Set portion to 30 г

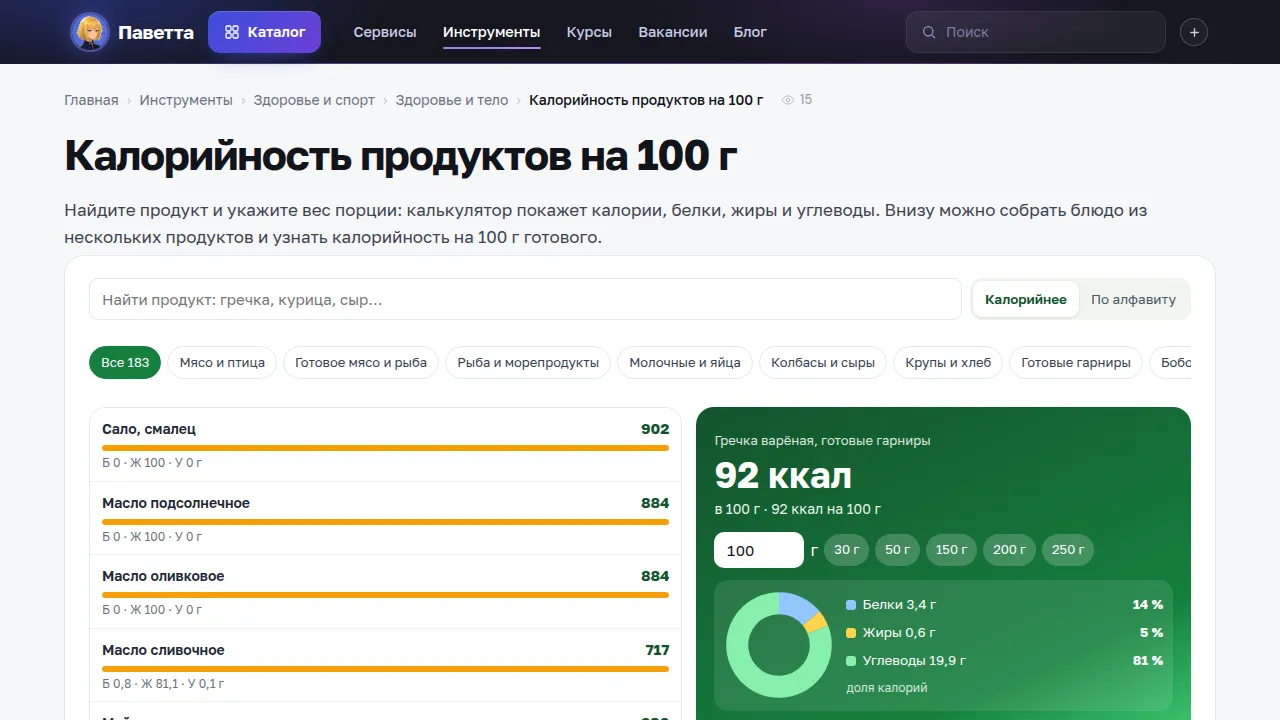pos(846,549)
